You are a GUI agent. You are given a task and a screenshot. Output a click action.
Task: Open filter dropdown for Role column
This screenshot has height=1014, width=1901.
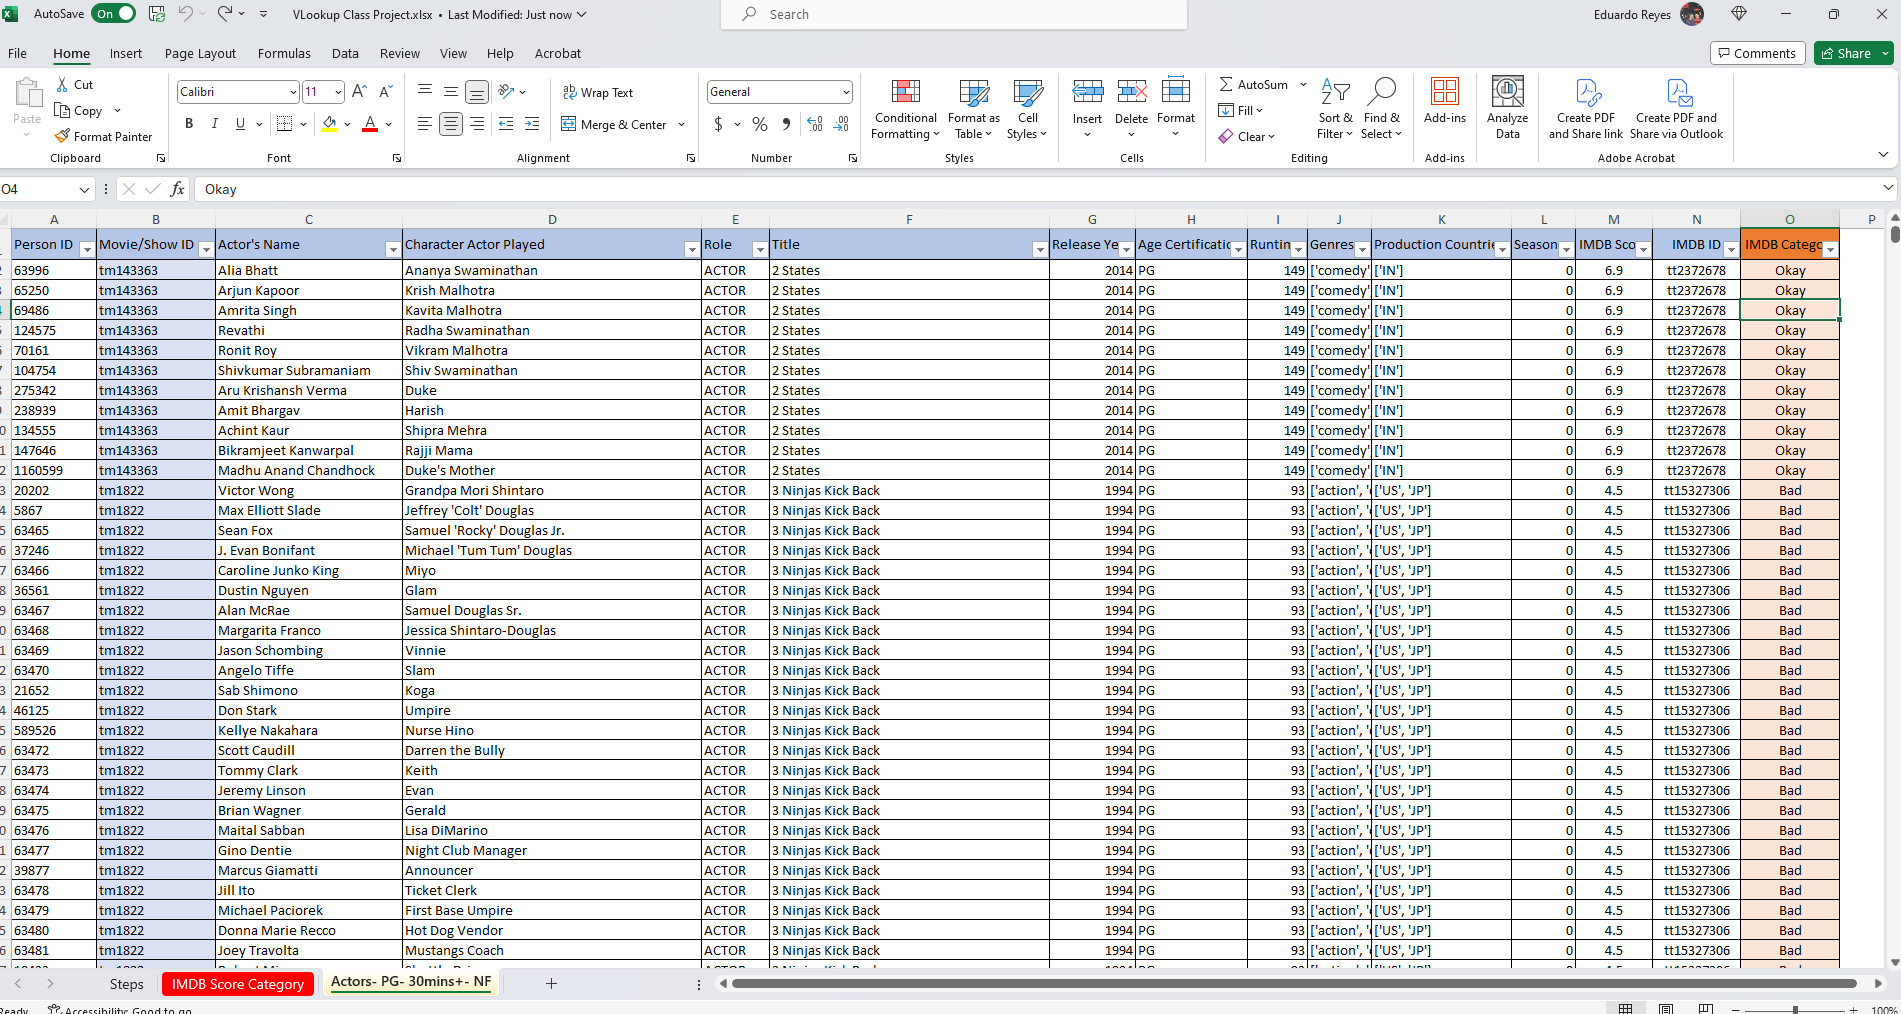tap(759, 249)
